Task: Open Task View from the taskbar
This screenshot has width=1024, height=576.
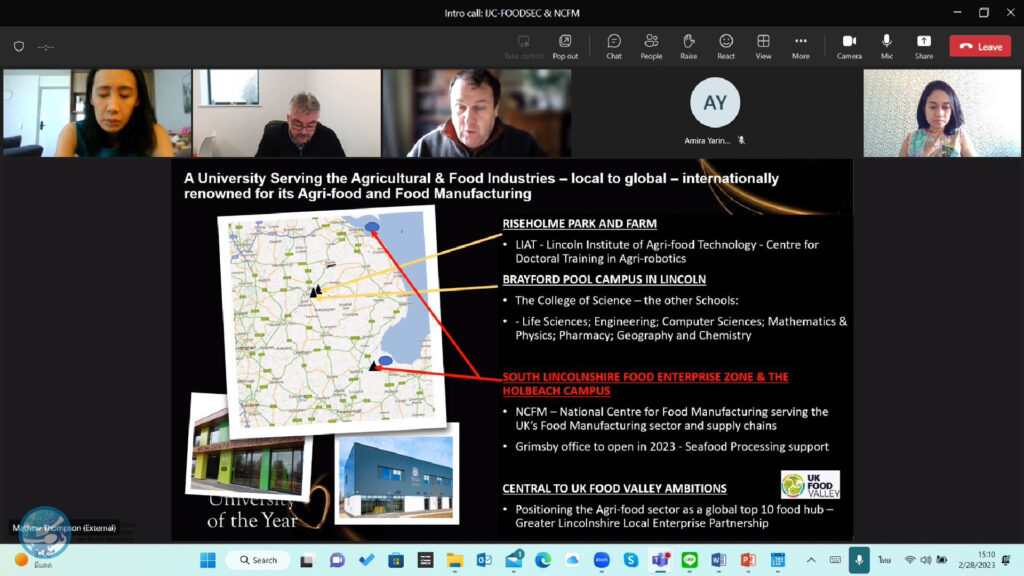Action: pyautogui.click(x=307, y=560)
